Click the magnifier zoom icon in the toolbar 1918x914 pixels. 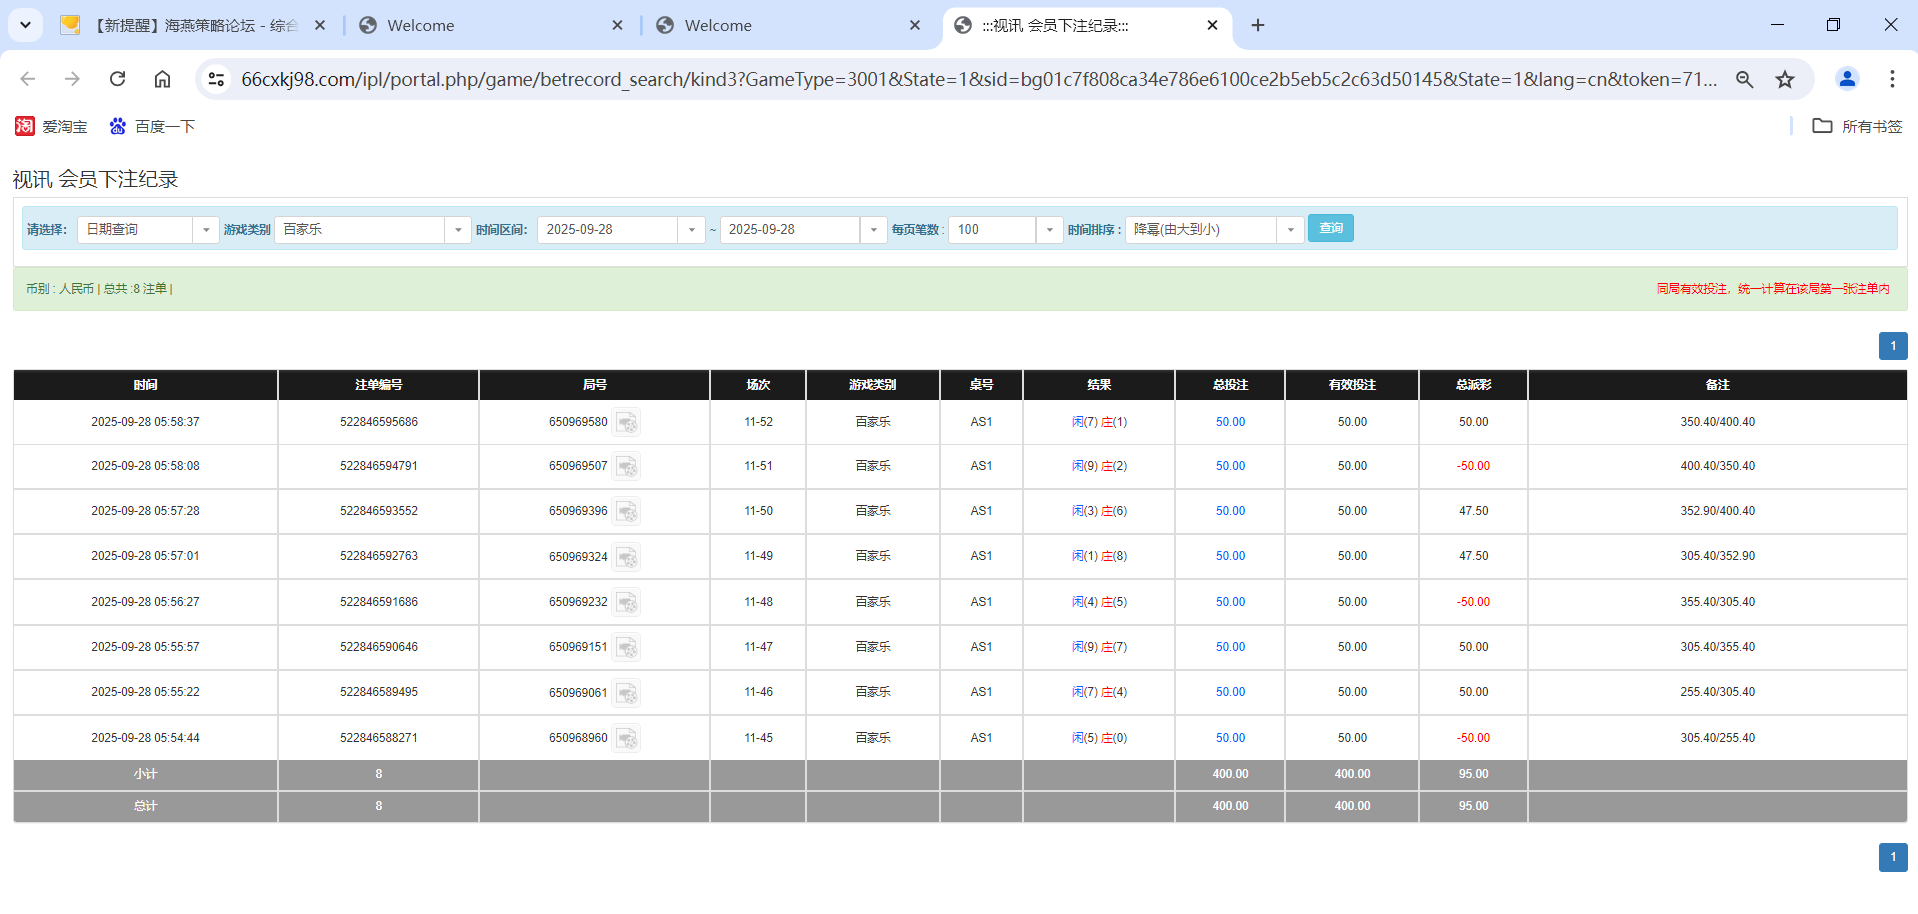pyautogui.click(x=1744, y=79)
